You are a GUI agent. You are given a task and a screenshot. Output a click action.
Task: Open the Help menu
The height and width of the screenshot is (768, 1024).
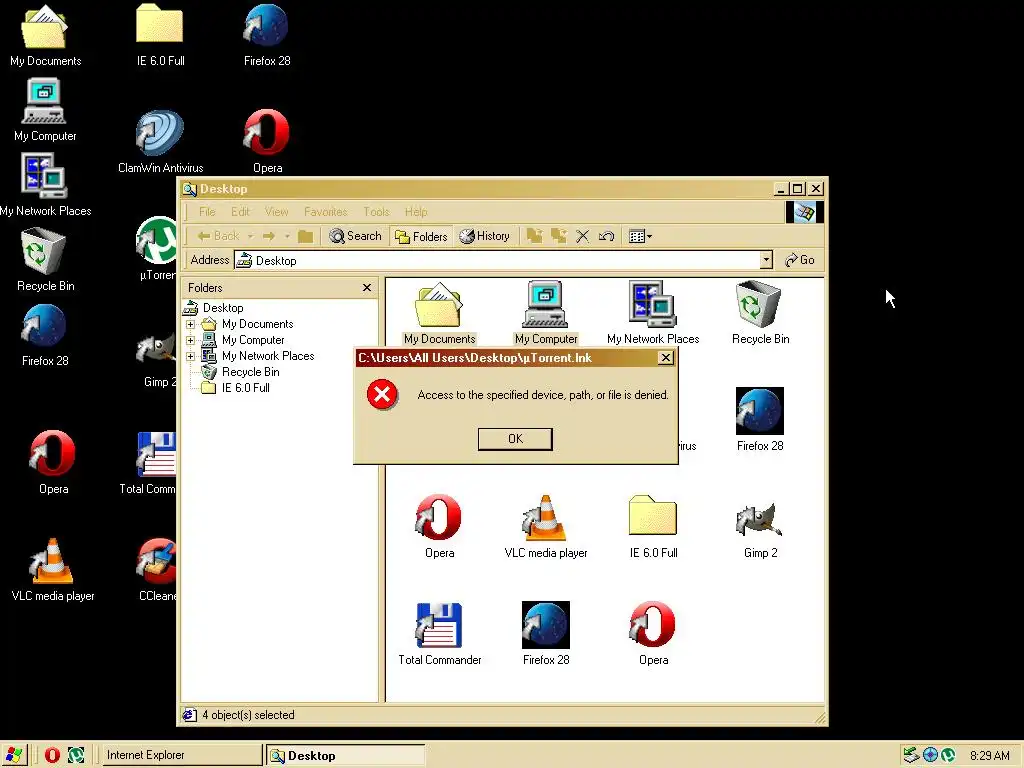pos(415,212)
